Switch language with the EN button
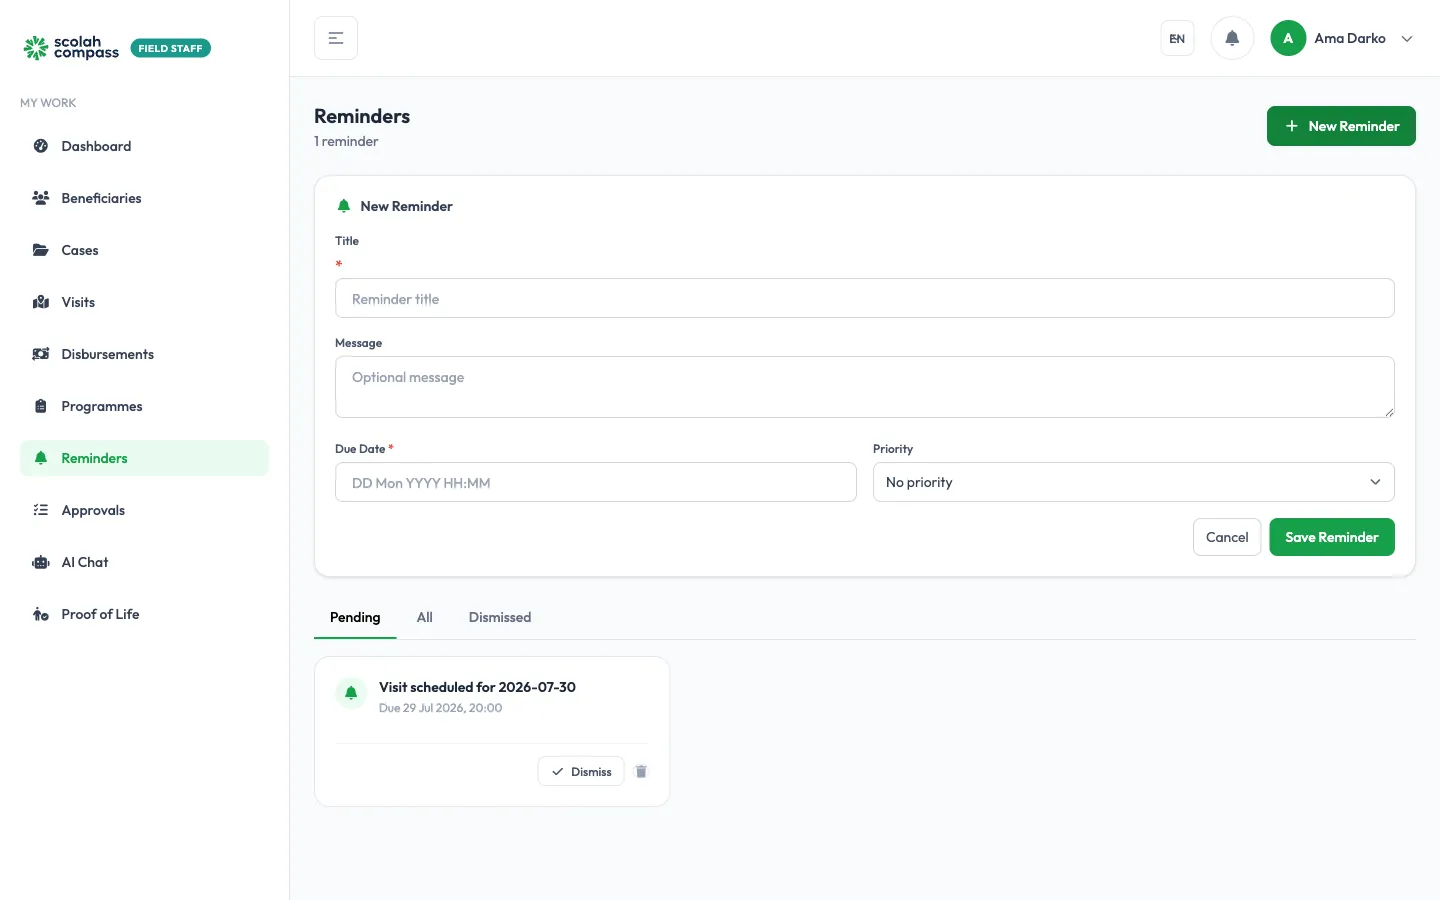The width and height of the screenshot is (1440, 900). (1177, 38)
